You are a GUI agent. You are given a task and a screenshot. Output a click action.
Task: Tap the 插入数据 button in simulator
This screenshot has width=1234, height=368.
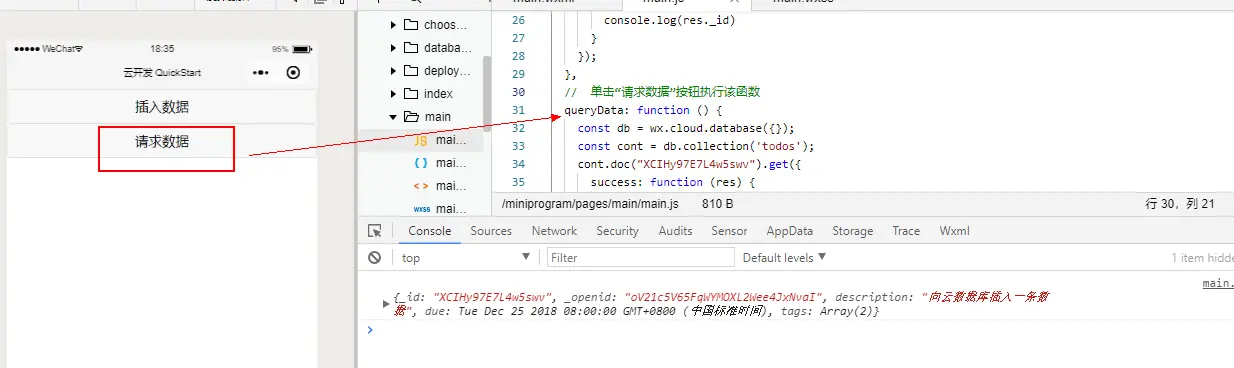(x=162, y=107)
